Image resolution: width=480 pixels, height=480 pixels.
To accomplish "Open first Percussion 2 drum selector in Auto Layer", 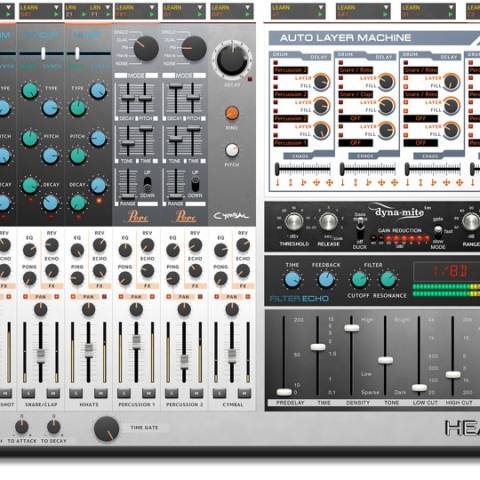I will (x=291, y=70).
